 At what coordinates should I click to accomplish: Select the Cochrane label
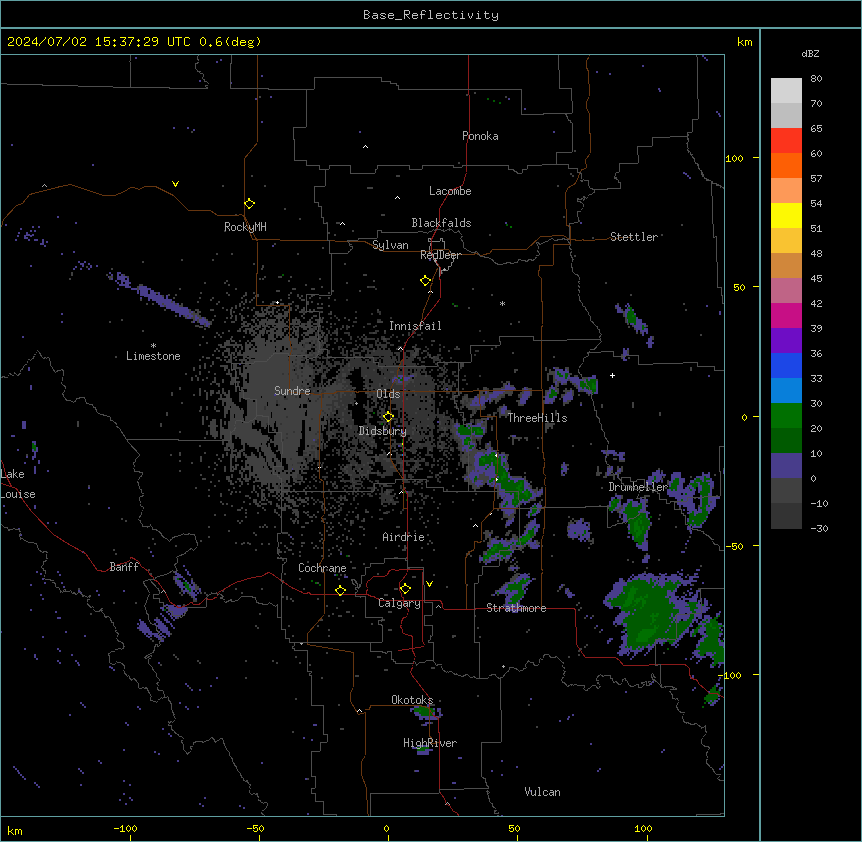tap(322, 568)
